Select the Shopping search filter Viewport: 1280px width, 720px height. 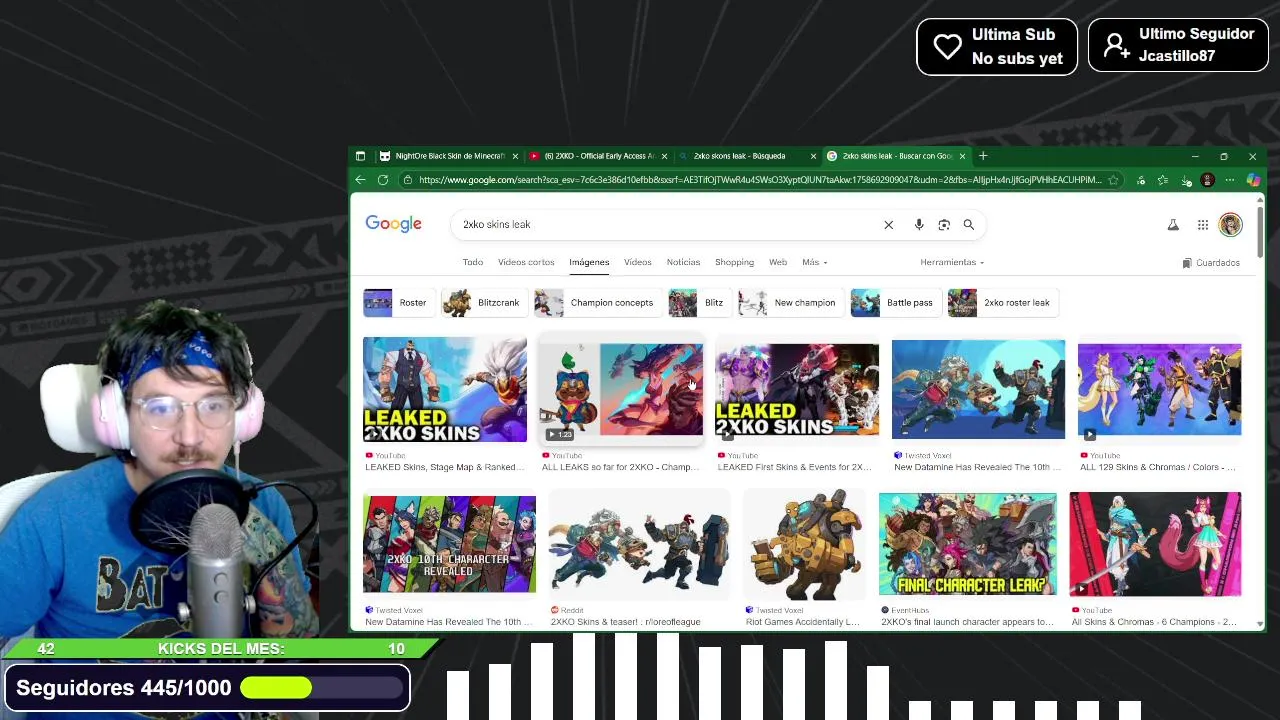coord(734,262)
